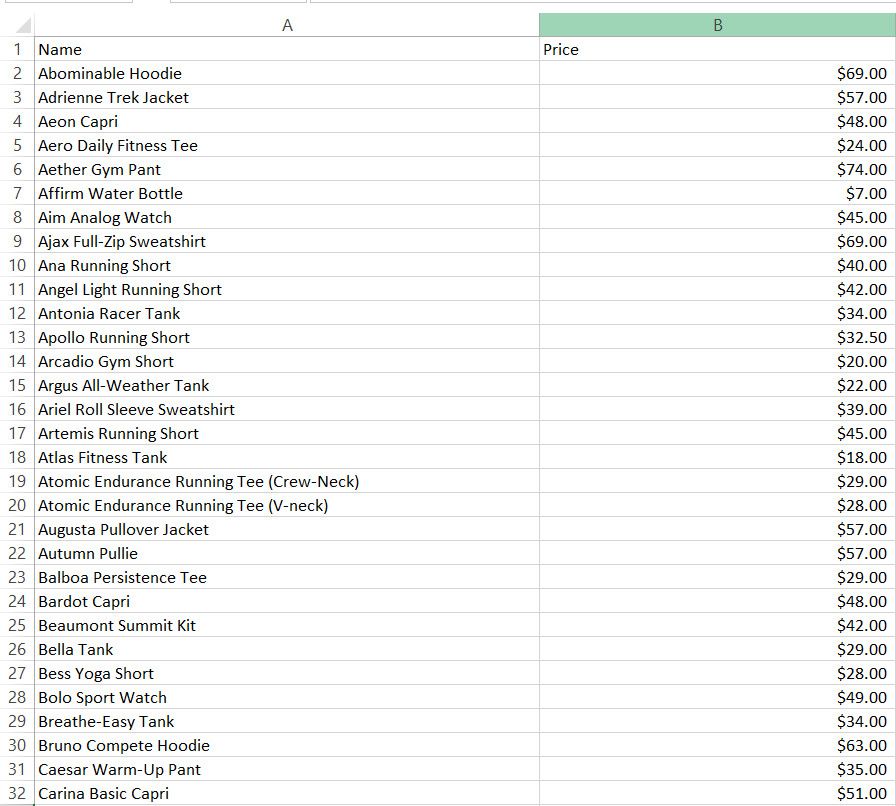This screenshot has width=896, height=806.
Task: Select the Adrienne Trek Jacket cell
Action: coord(287,97)
